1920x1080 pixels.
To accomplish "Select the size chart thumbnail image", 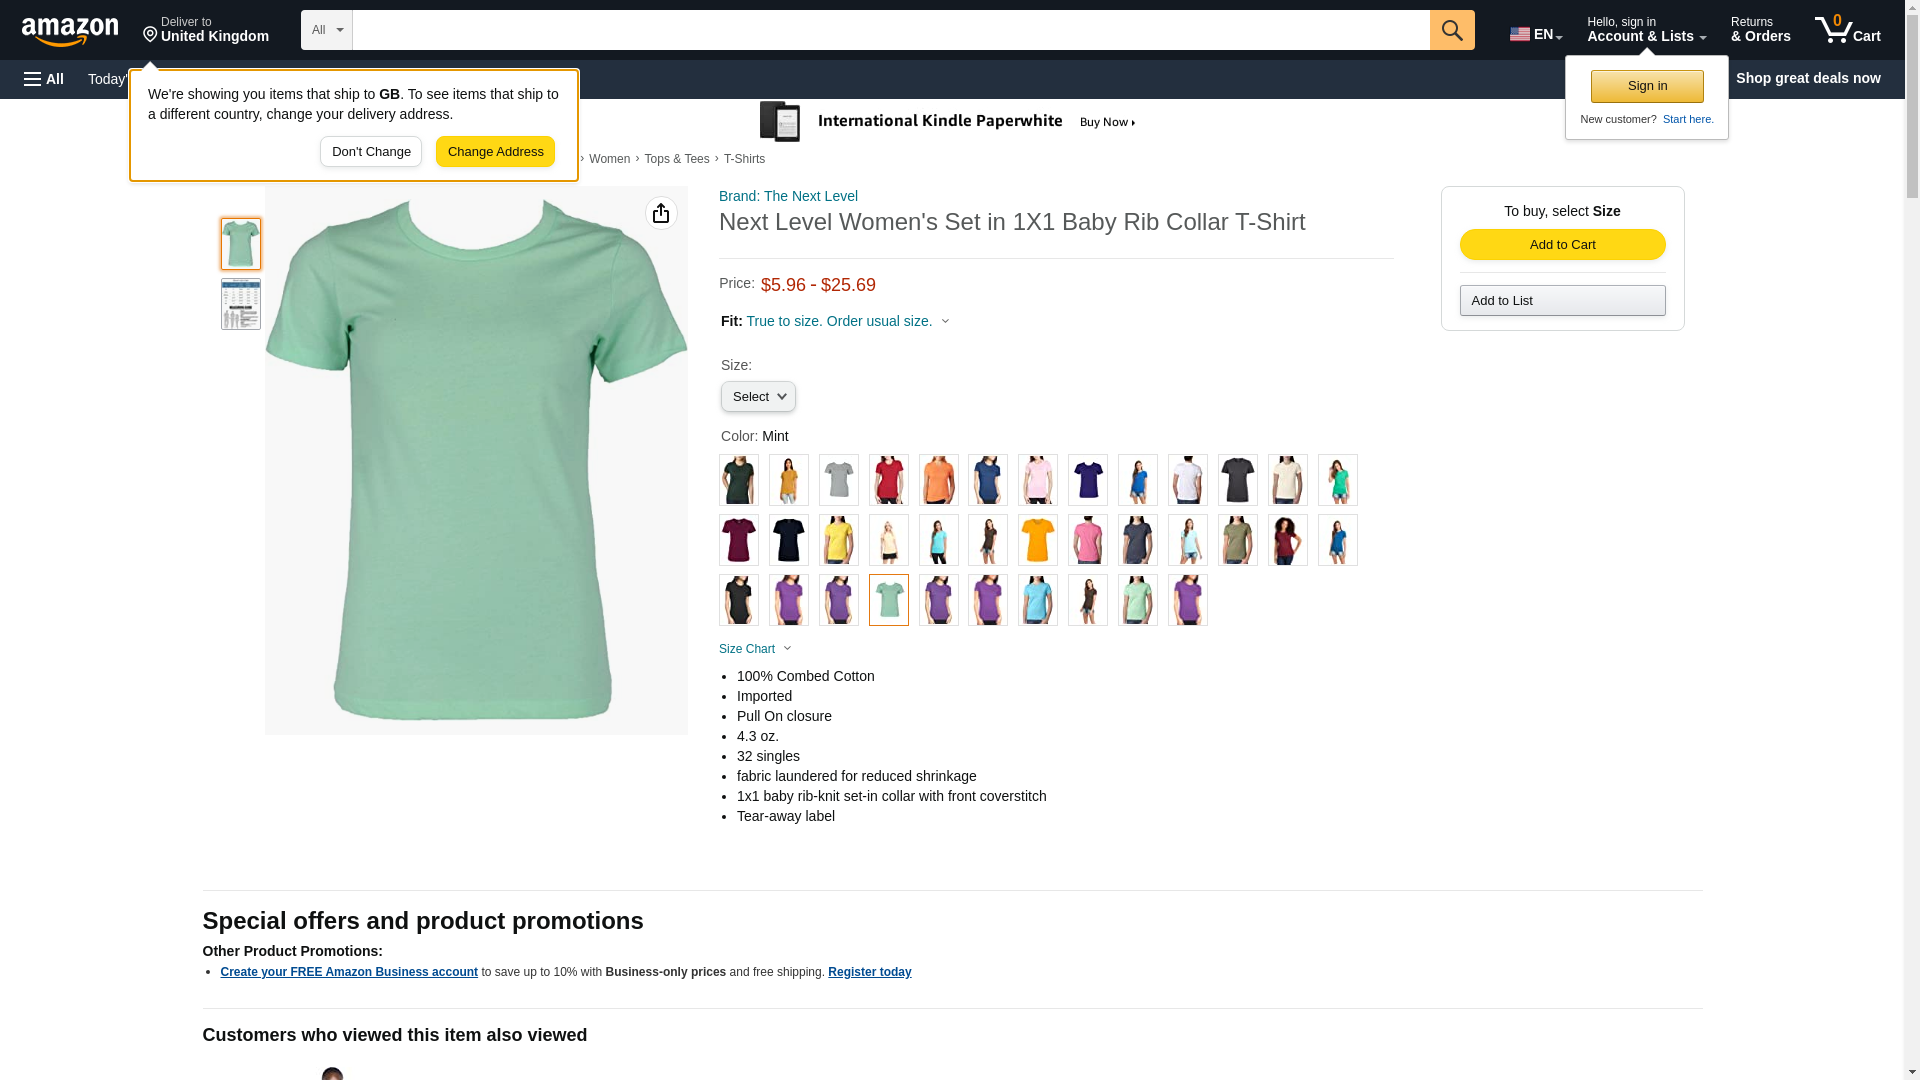I will pyautogui.click(x=241, y=304).
